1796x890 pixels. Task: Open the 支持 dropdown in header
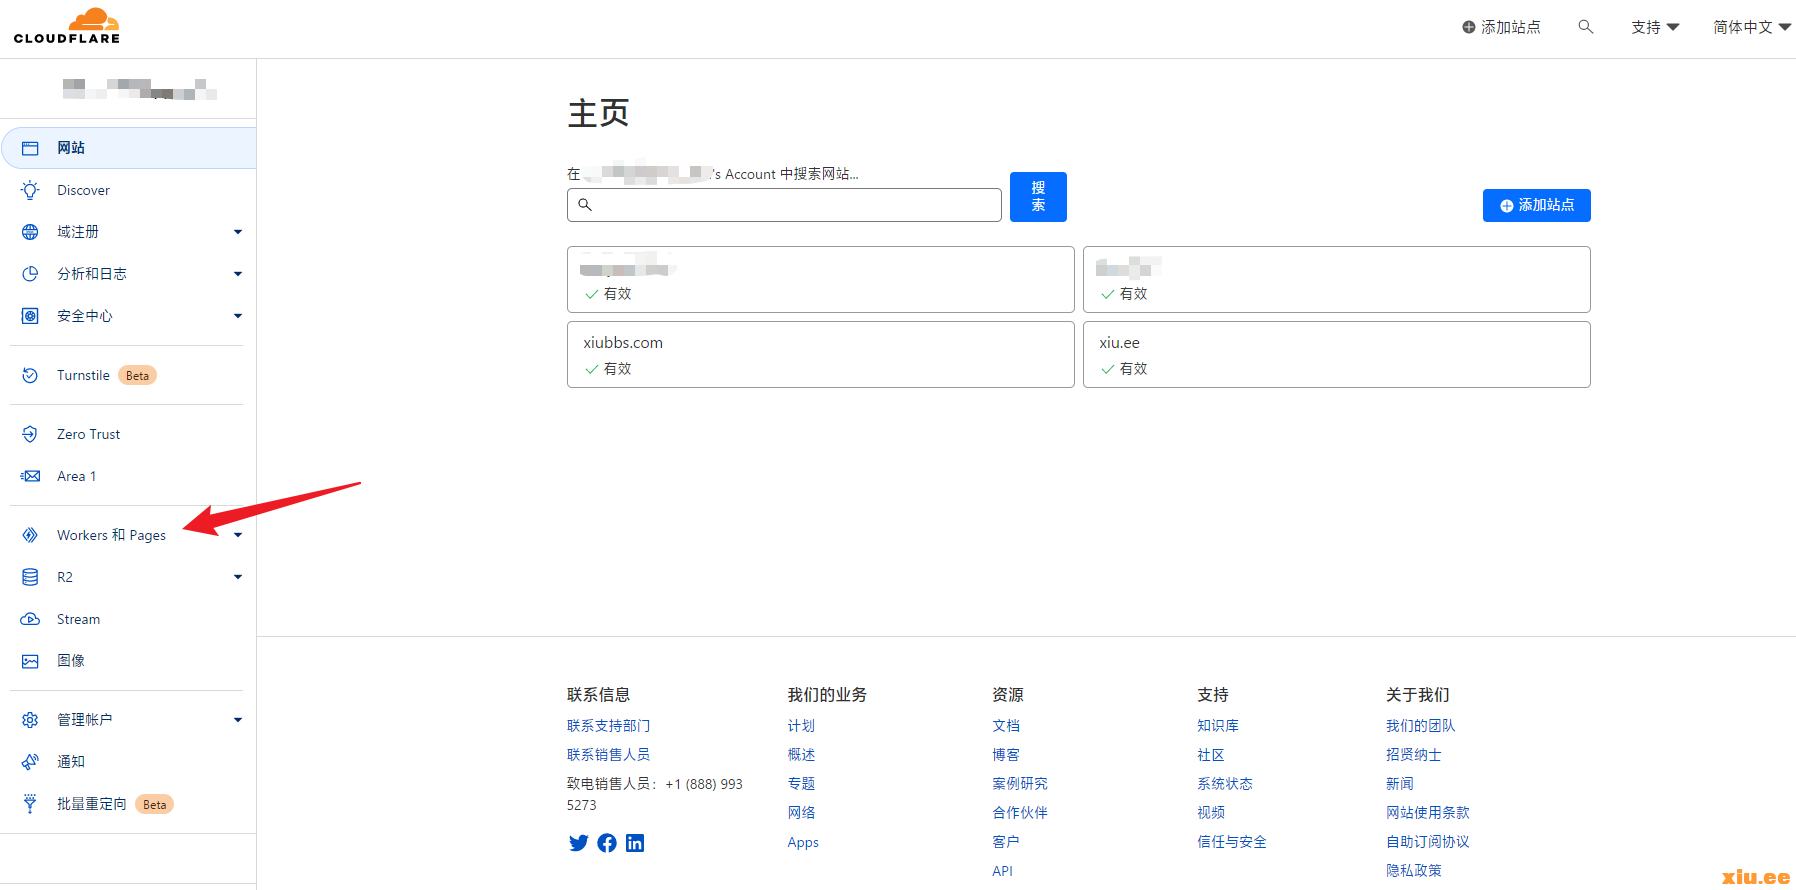pos(1654,27)
